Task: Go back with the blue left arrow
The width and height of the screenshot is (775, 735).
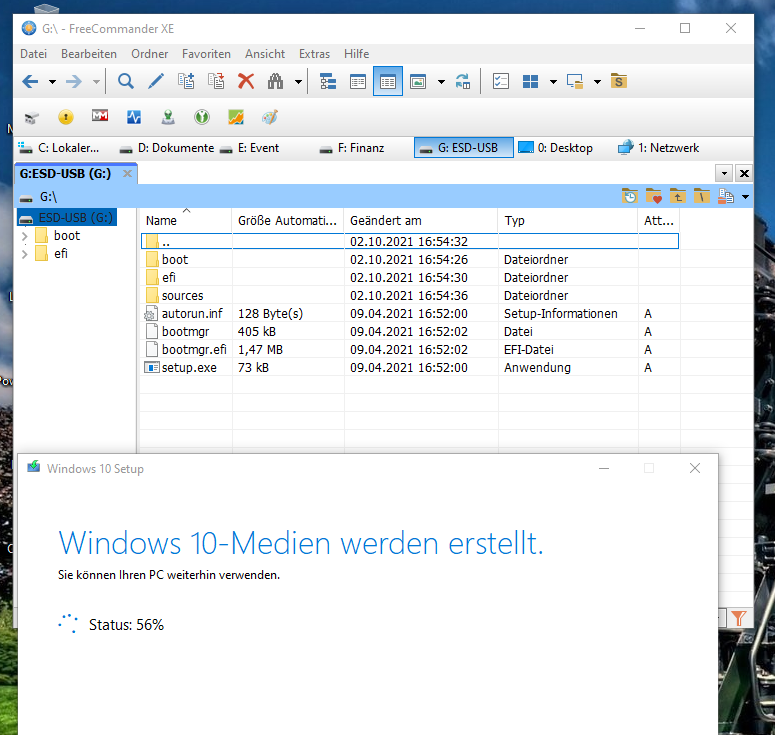Action: coord(31,82)
